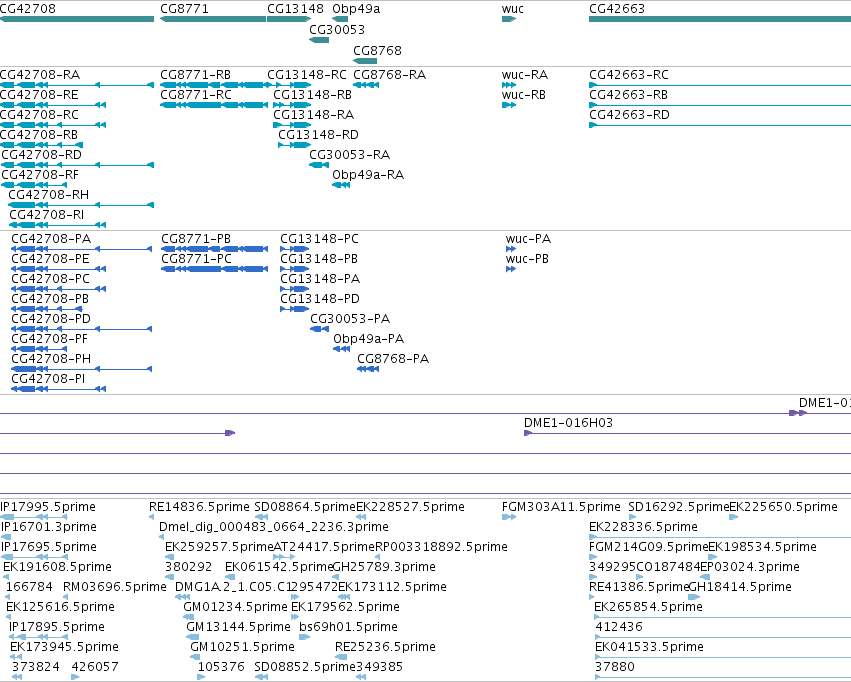Select transcript label CG42708-RE
Image resolution: width=851 pixels, height=682 pixels.
click(39, 94)
